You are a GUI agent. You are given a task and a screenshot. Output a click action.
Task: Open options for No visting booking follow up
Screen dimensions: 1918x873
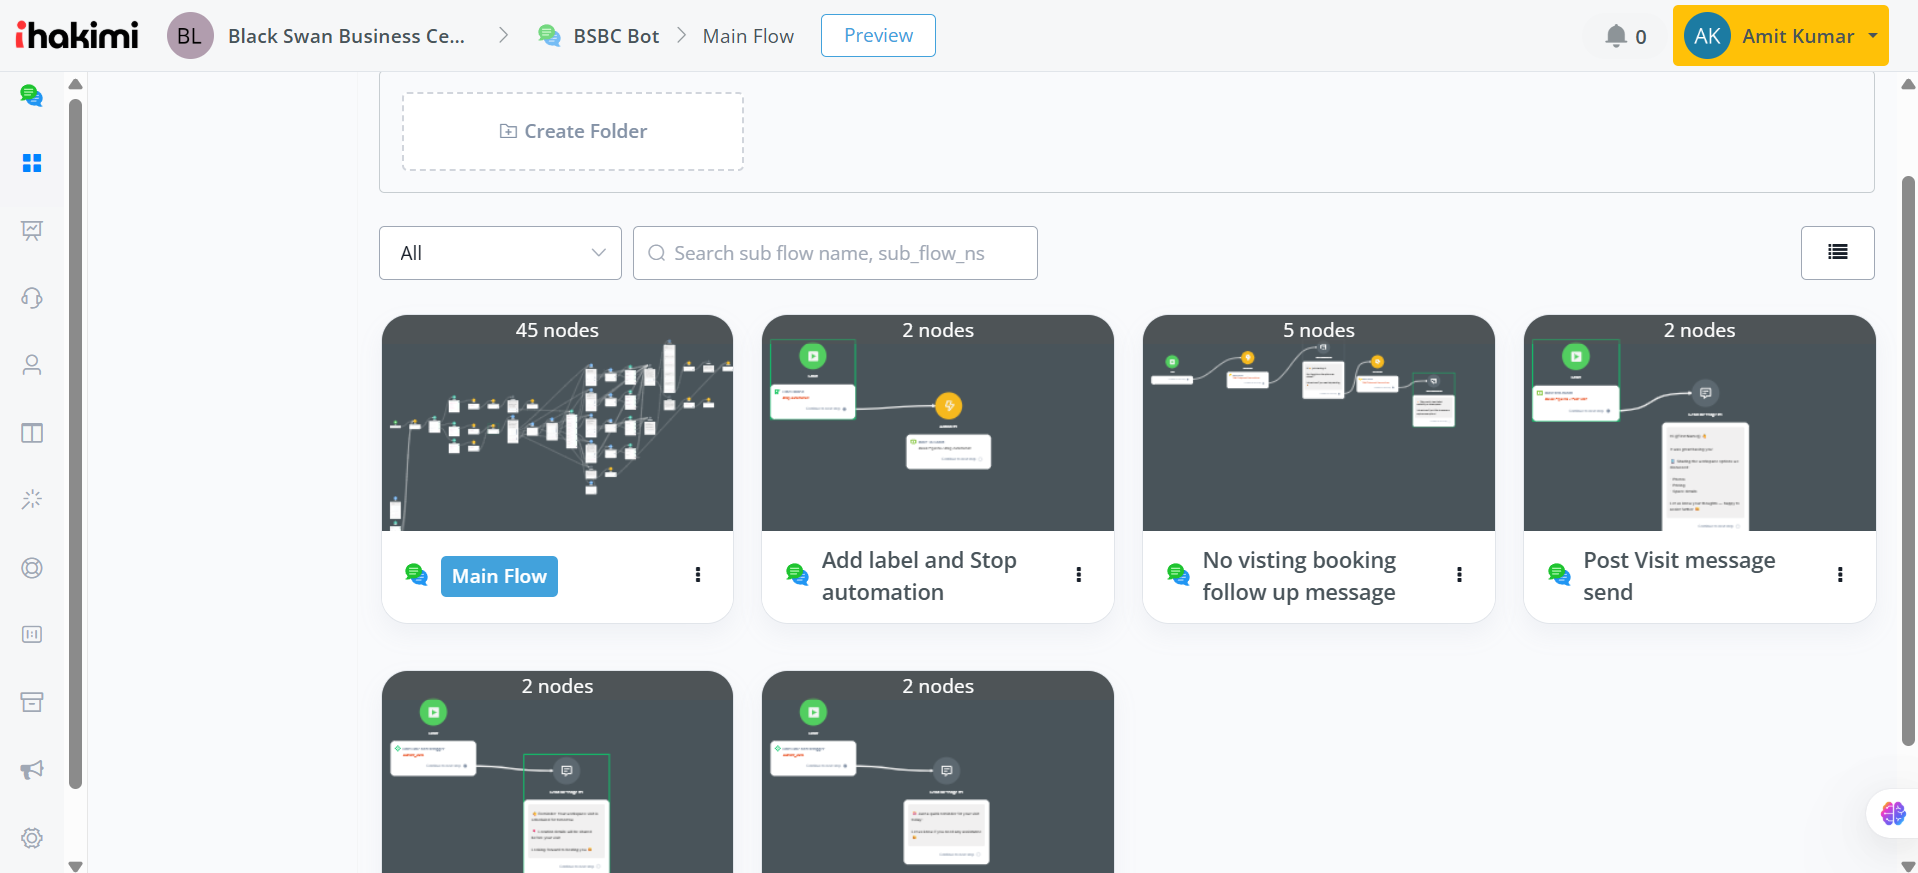[1459, 575]
